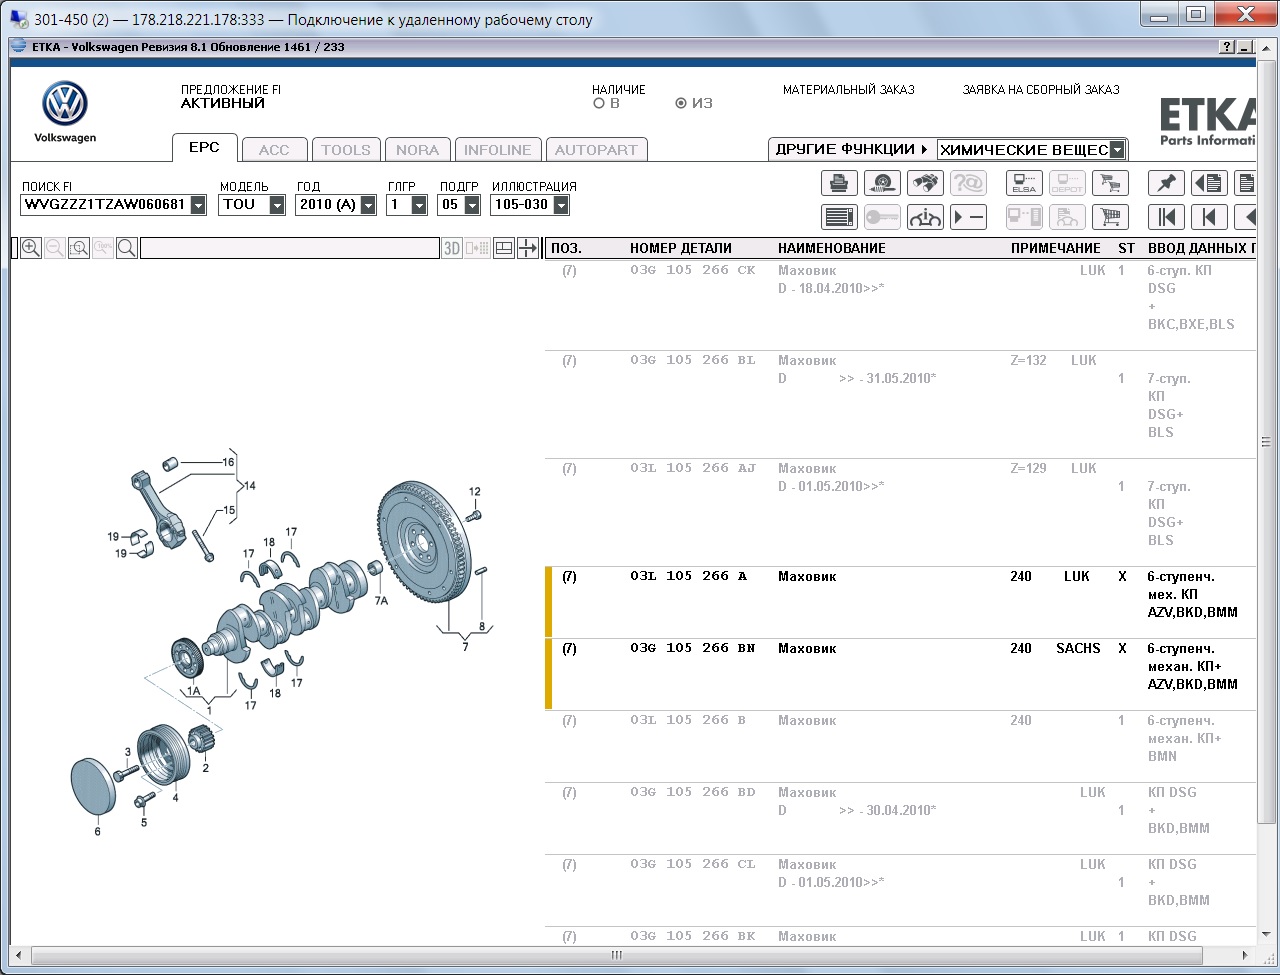1280x975 pixels.
Task: Click the binoculars search icon
Action: [x=925, y=183]
